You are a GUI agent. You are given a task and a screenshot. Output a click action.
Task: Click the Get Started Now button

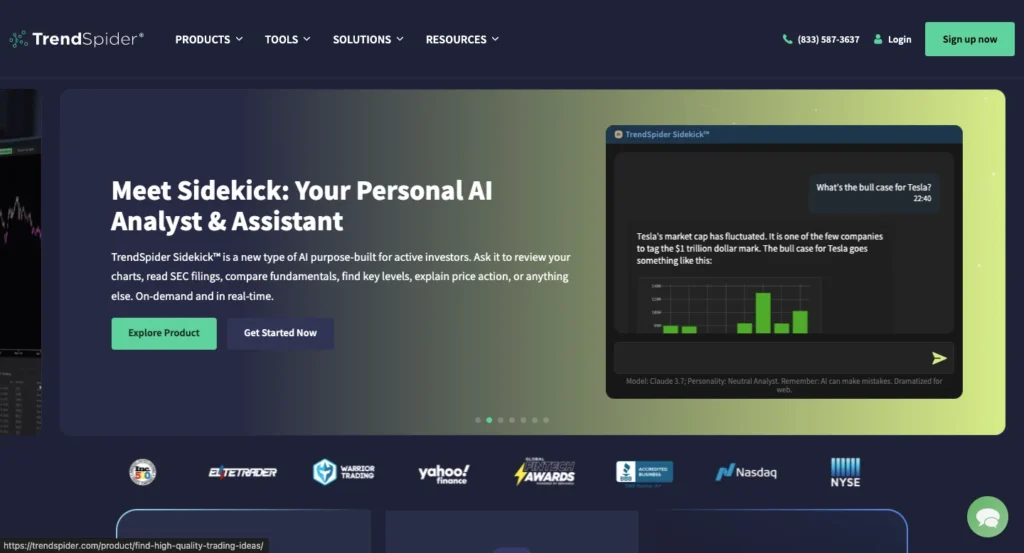pos(280,333)
